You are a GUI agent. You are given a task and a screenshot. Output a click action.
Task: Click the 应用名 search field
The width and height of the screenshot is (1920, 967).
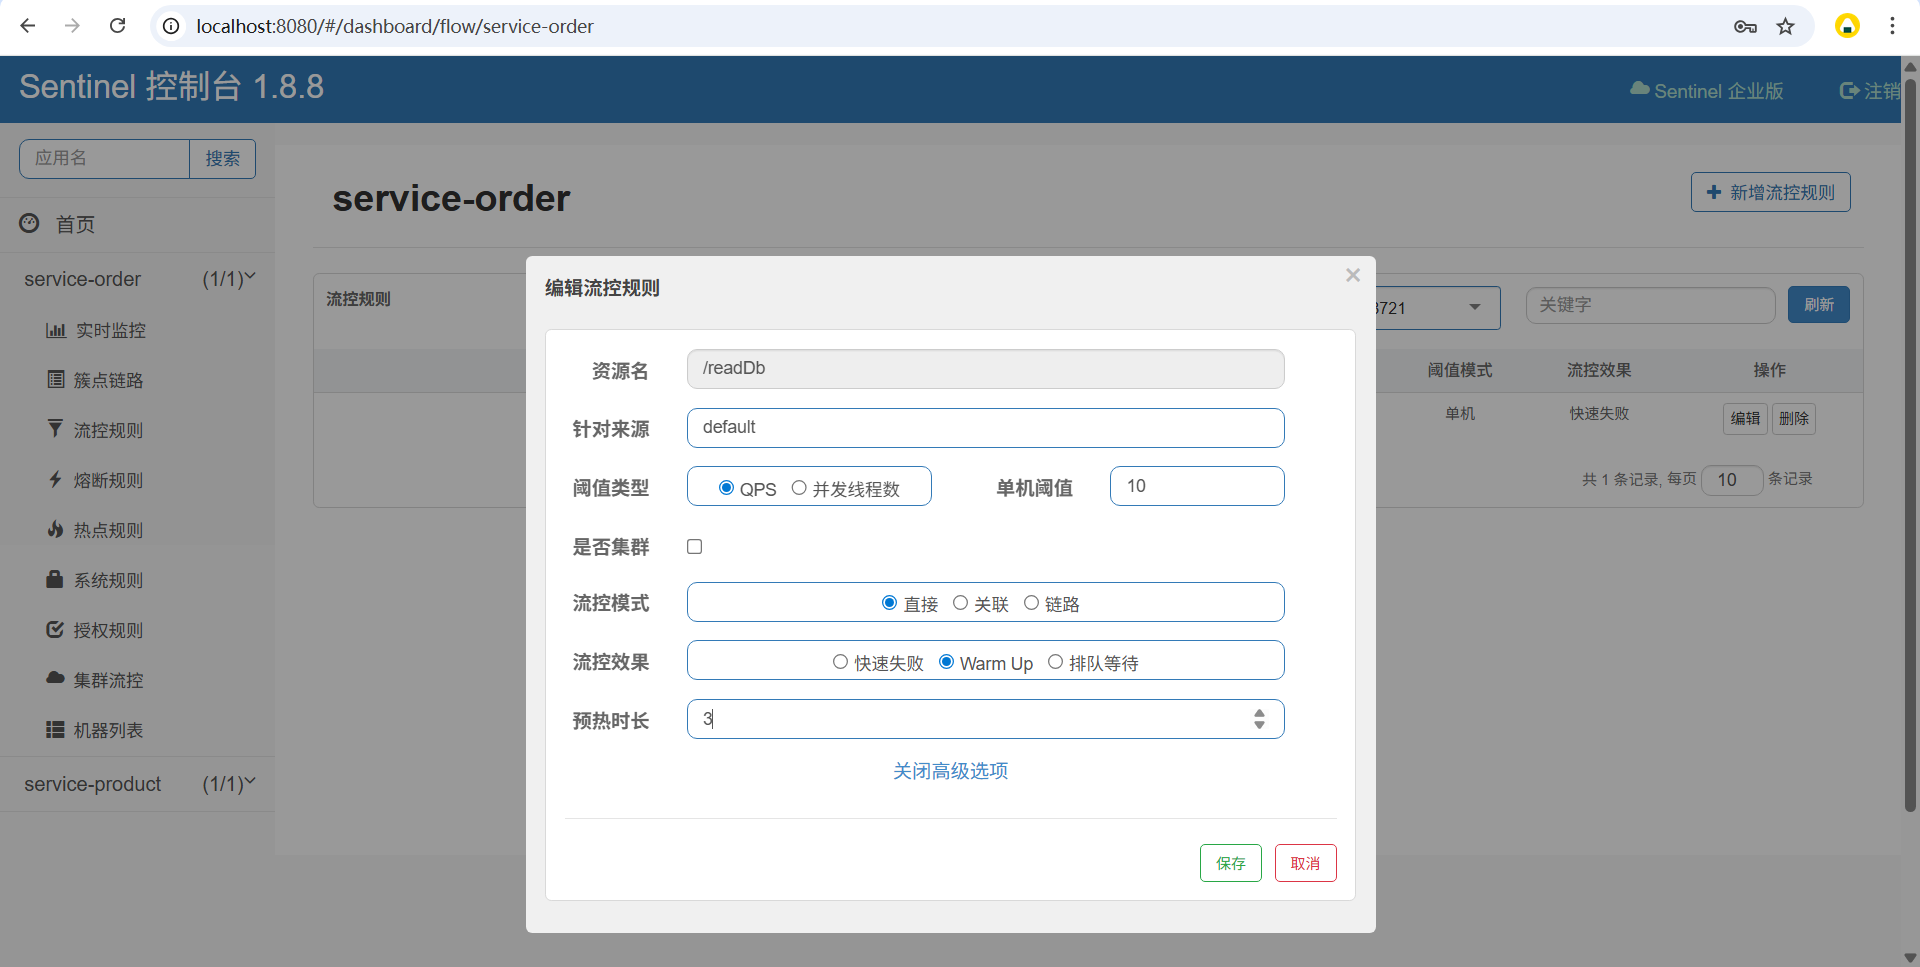[104, 158]
